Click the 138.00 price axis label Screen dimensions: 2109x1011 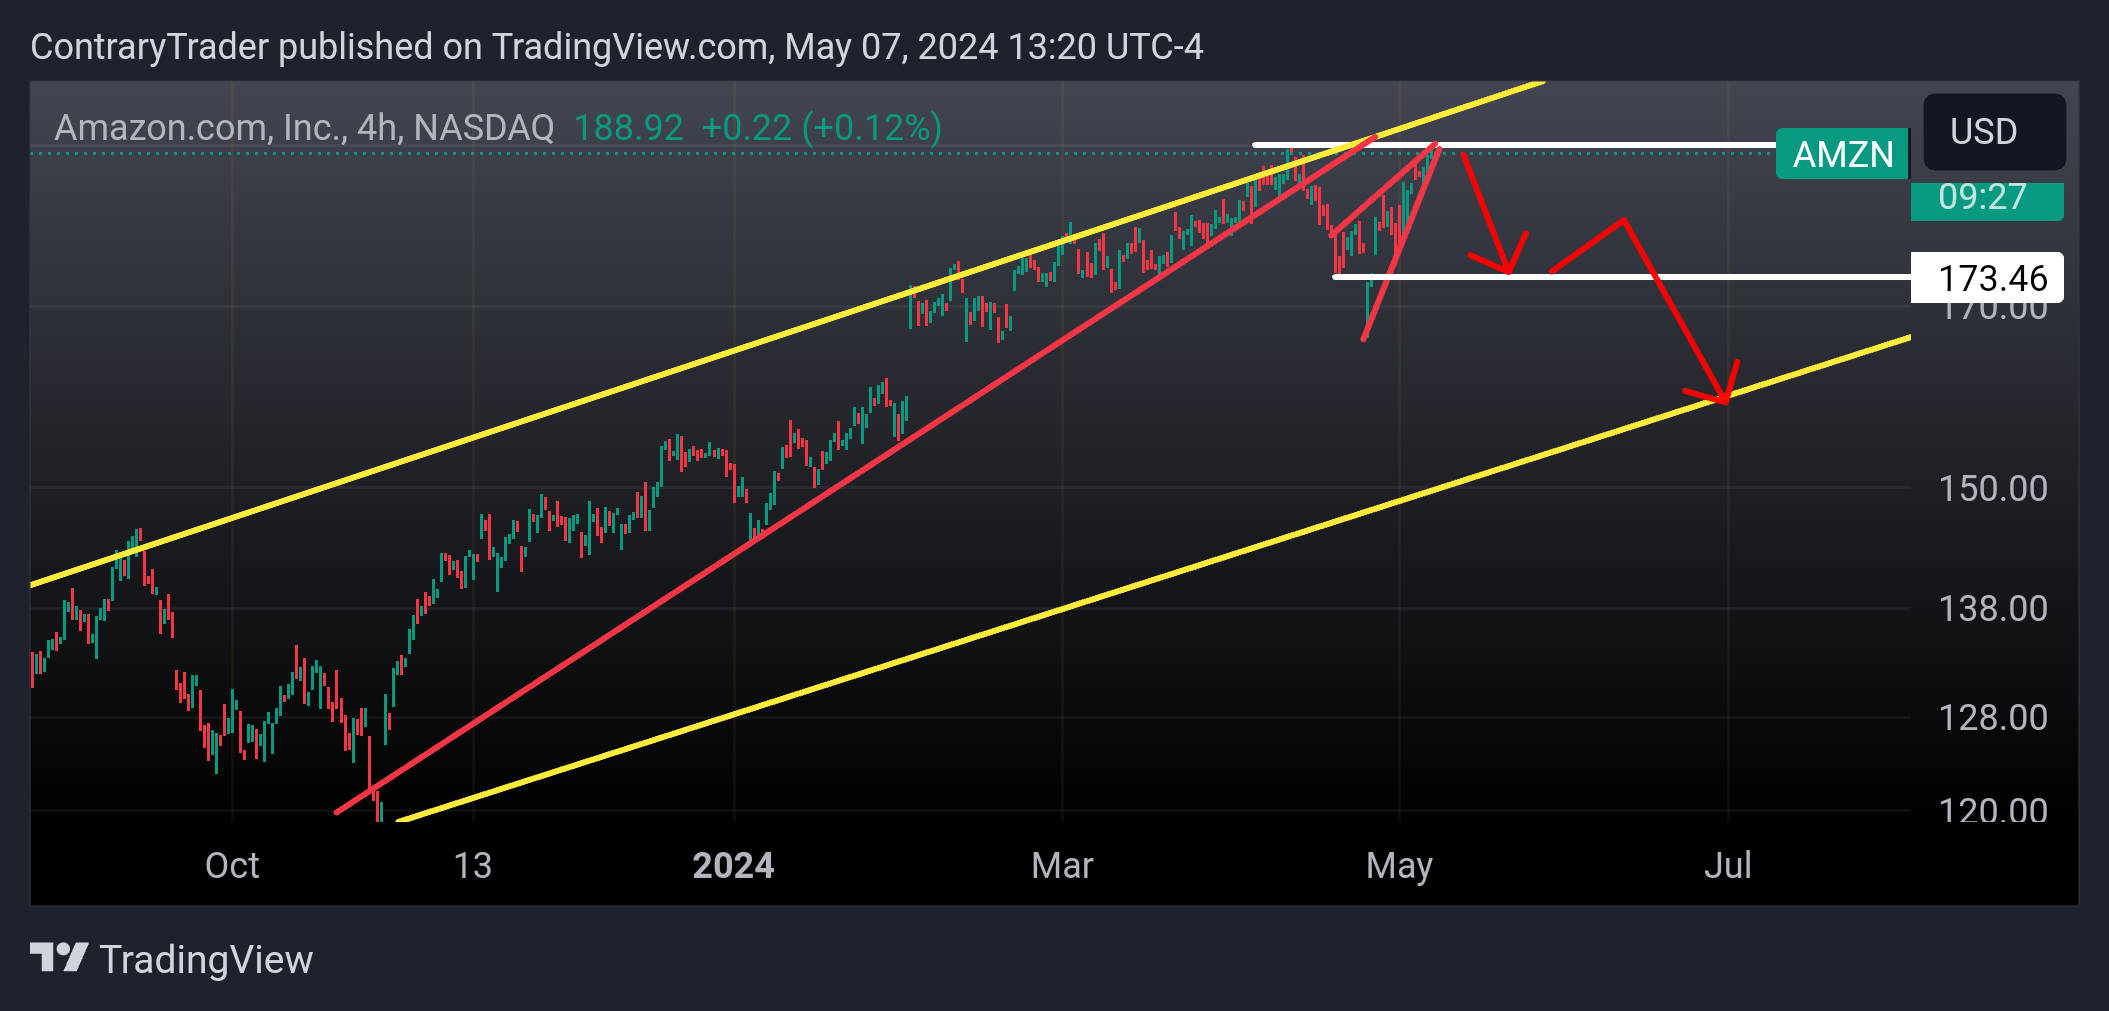pyautogui.click(x=1992, y=608)
